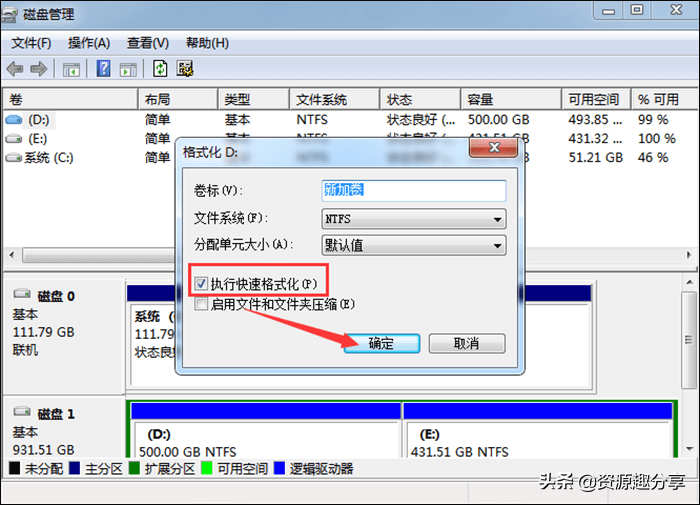
Task: Click the 可用空间 bright green legend swatch
Action: tap(207, 468)
